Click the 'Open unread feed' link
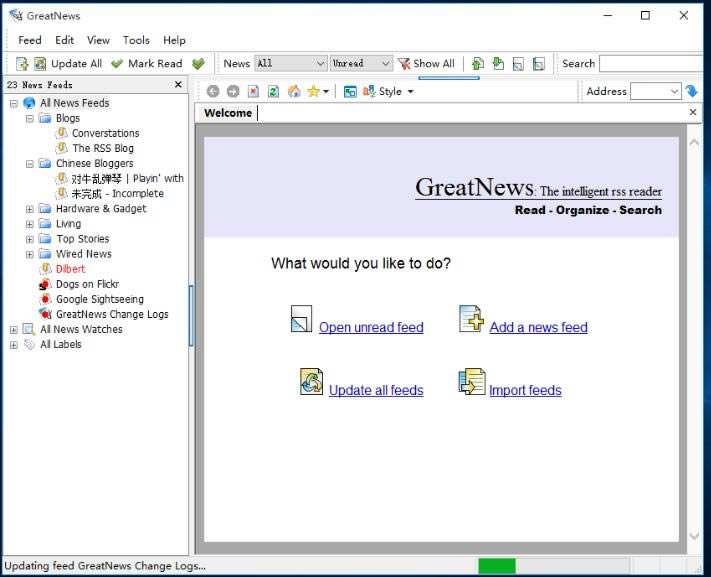711x577 pixels. coord(371,327)
